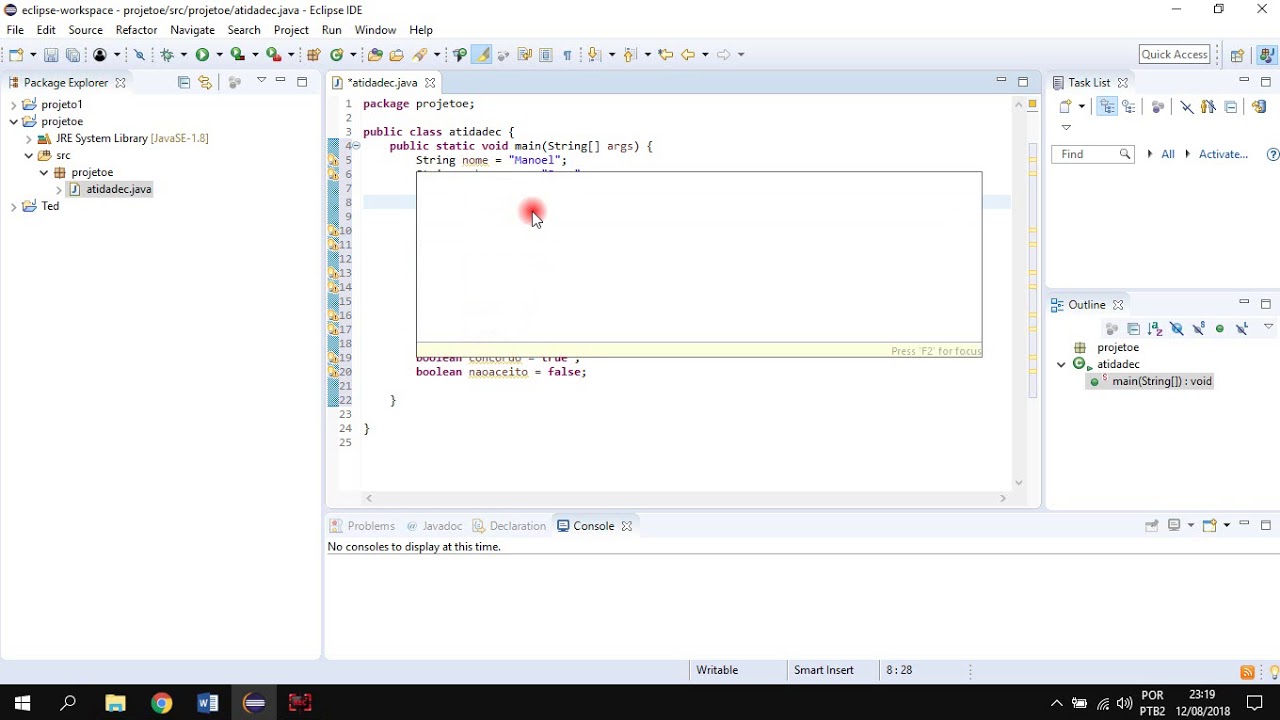The height and width of the screenshot is (720, 1280).
Task: Click the All filter link in Task List
Action: (x=1168, y=154)
